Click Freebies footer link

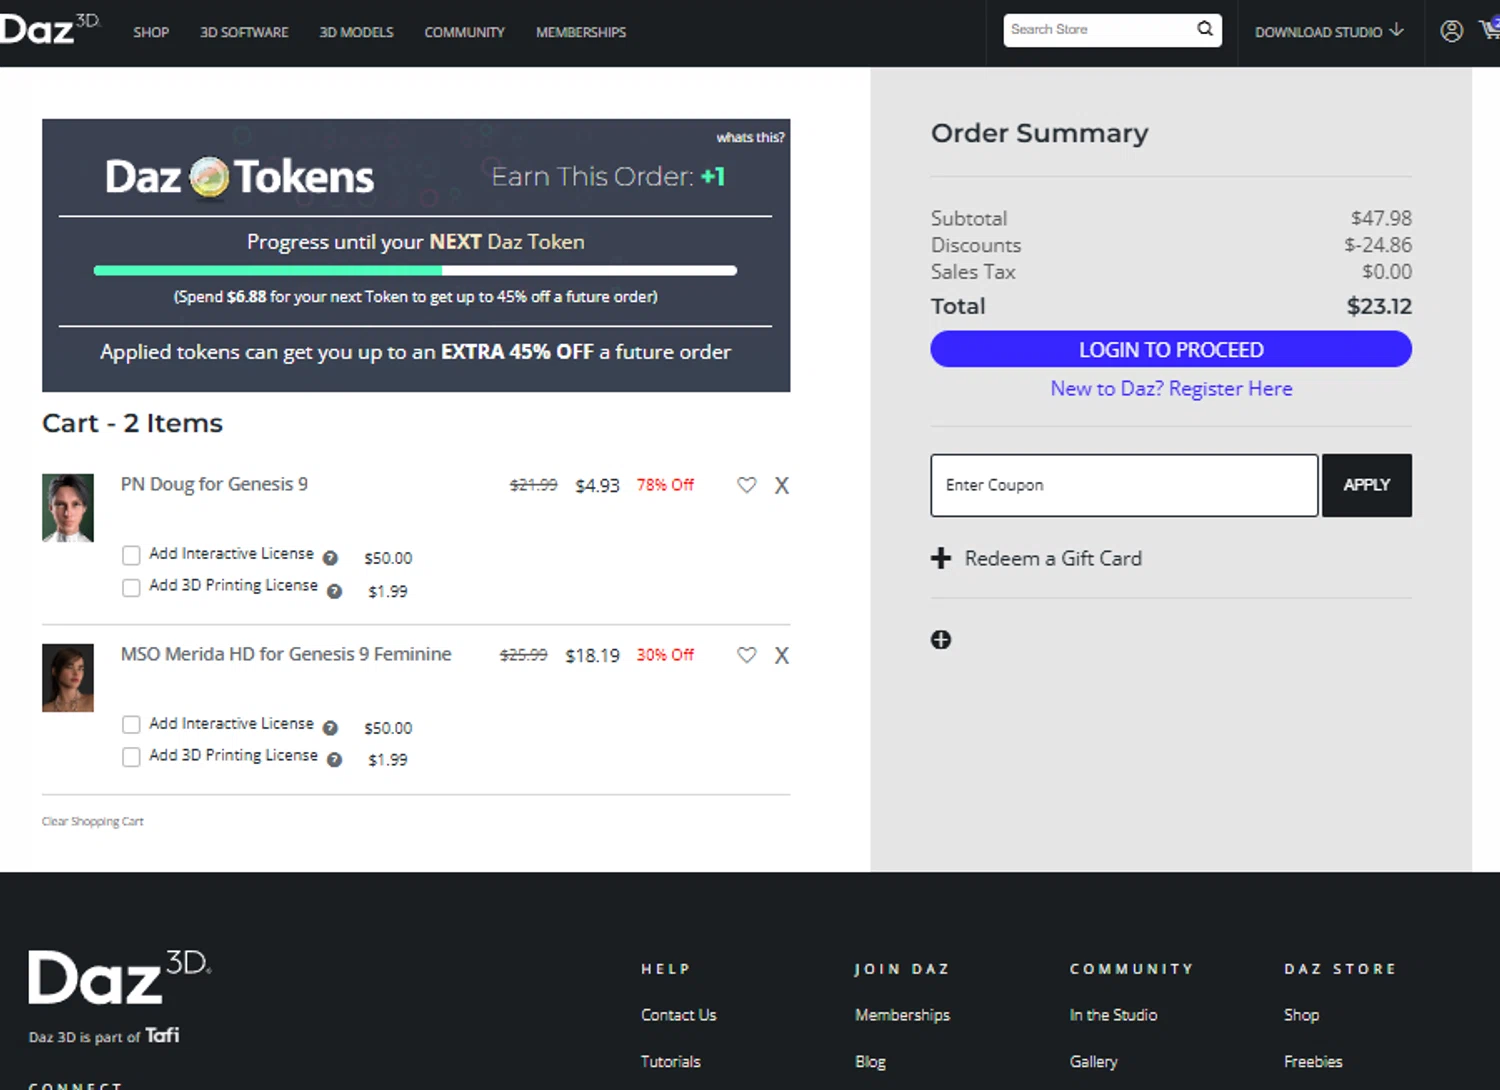[1313, 1062]
